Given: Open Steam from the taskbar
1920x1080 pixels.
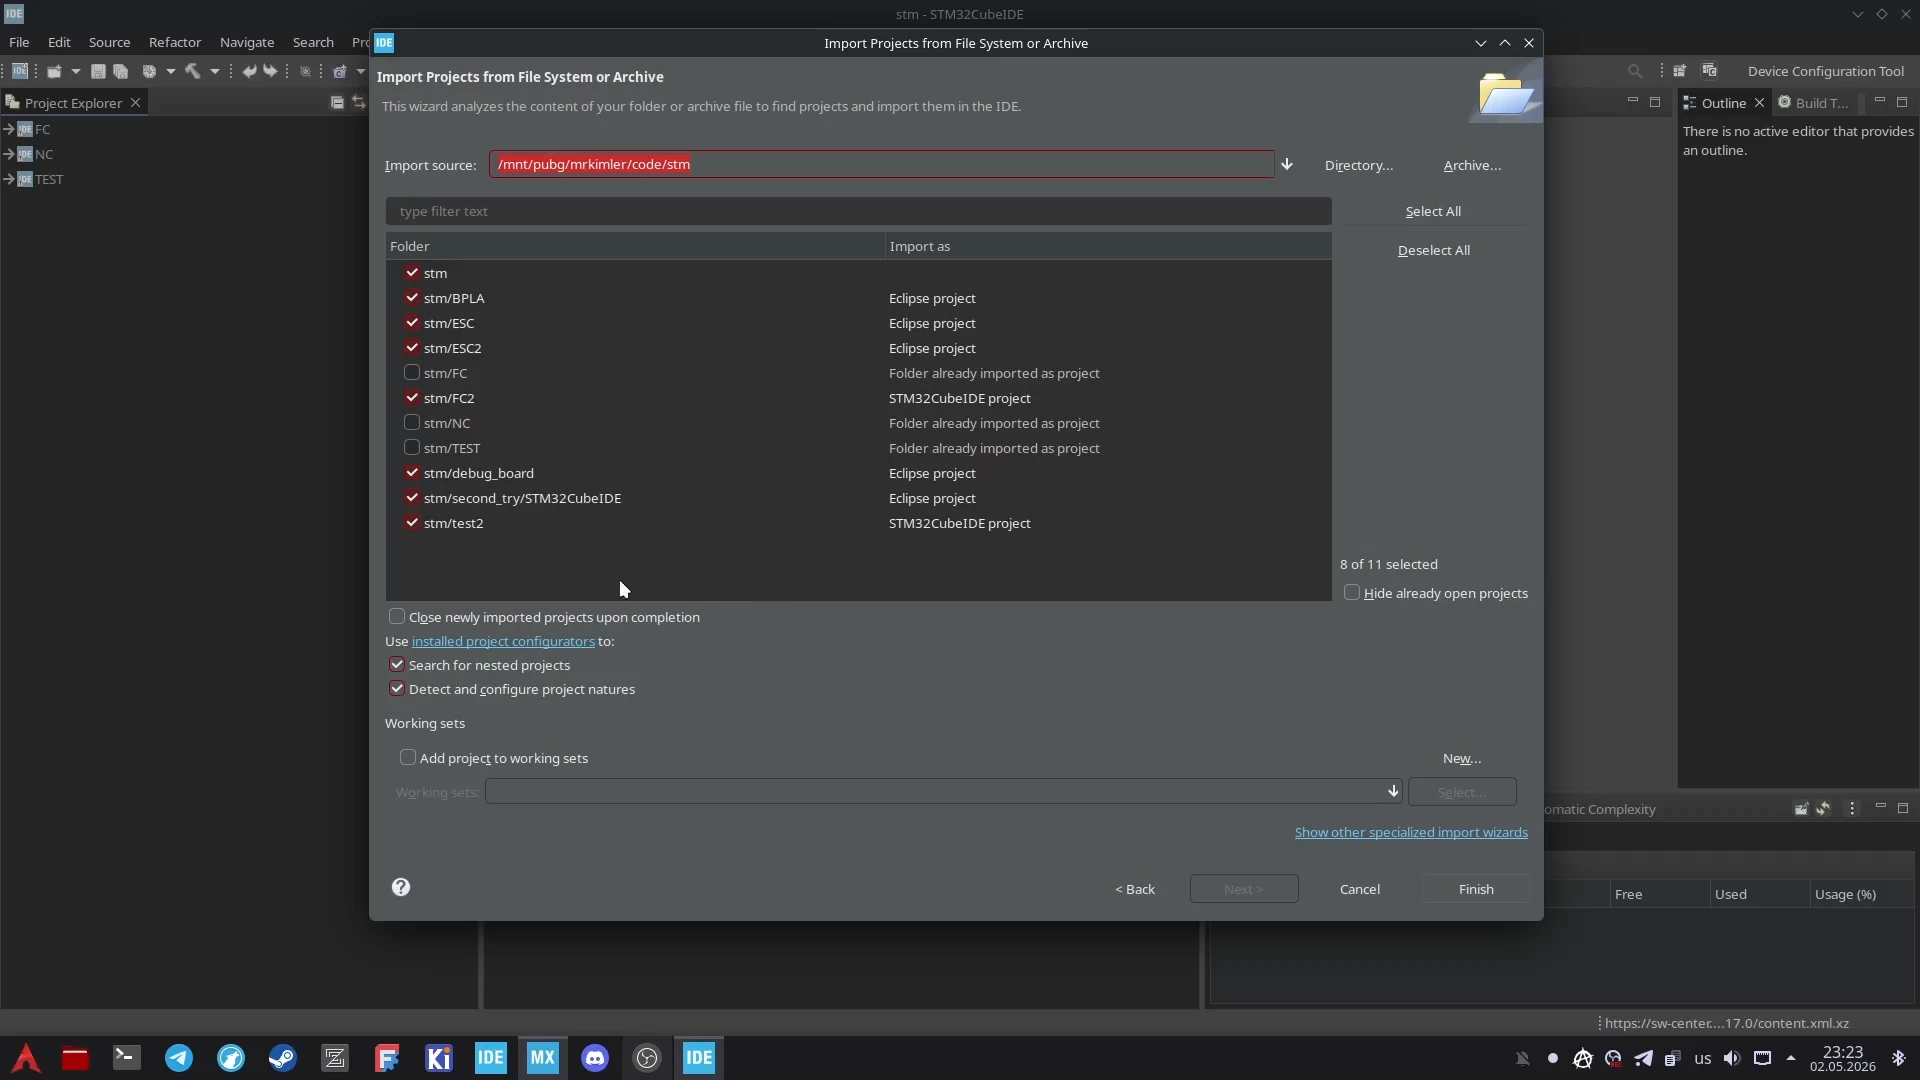Looking at the screenshot, I should (x=283, y=1058).
